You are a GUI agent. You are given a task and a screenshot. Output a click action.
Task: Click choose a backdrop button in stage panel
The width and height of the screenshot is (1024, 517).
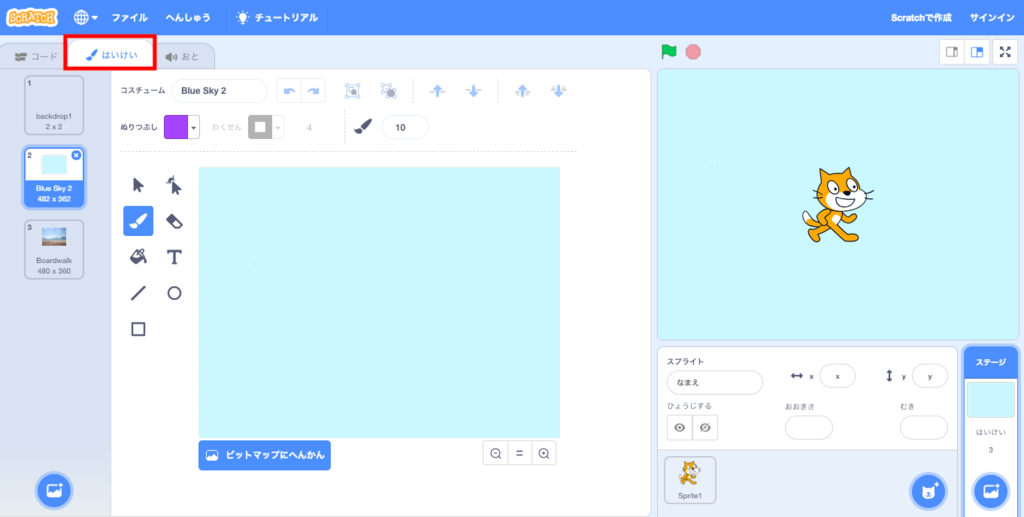coord(991,492)
